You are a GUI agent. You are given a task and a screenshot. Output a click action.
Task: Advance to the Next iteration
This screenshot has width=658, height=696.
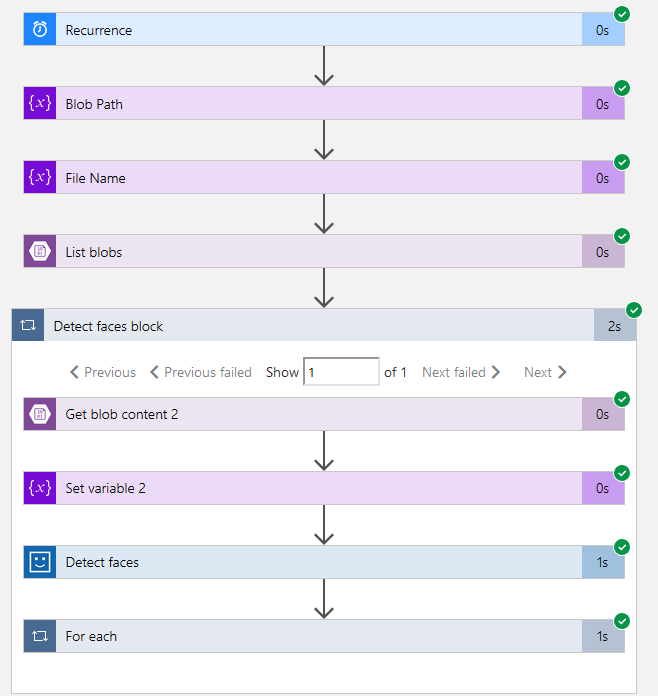pyautogui.click(x=545, y=372)
